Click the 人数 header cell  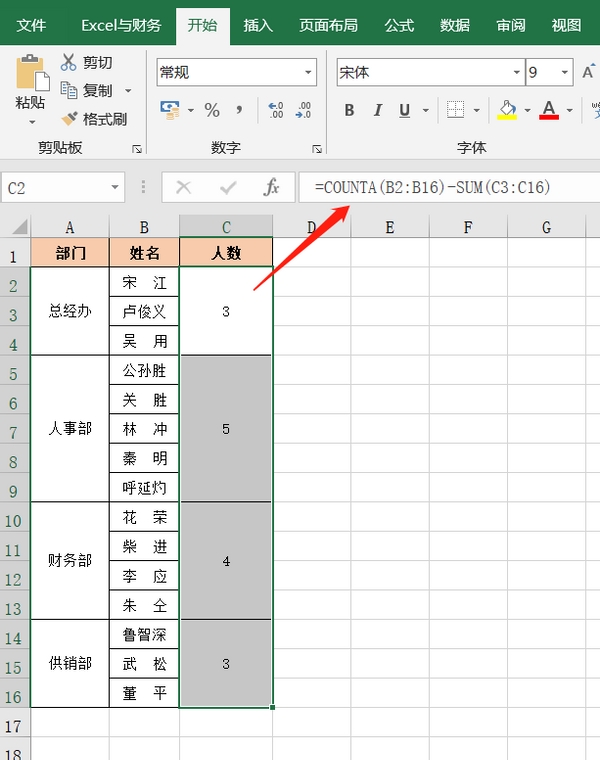point(226,253)
